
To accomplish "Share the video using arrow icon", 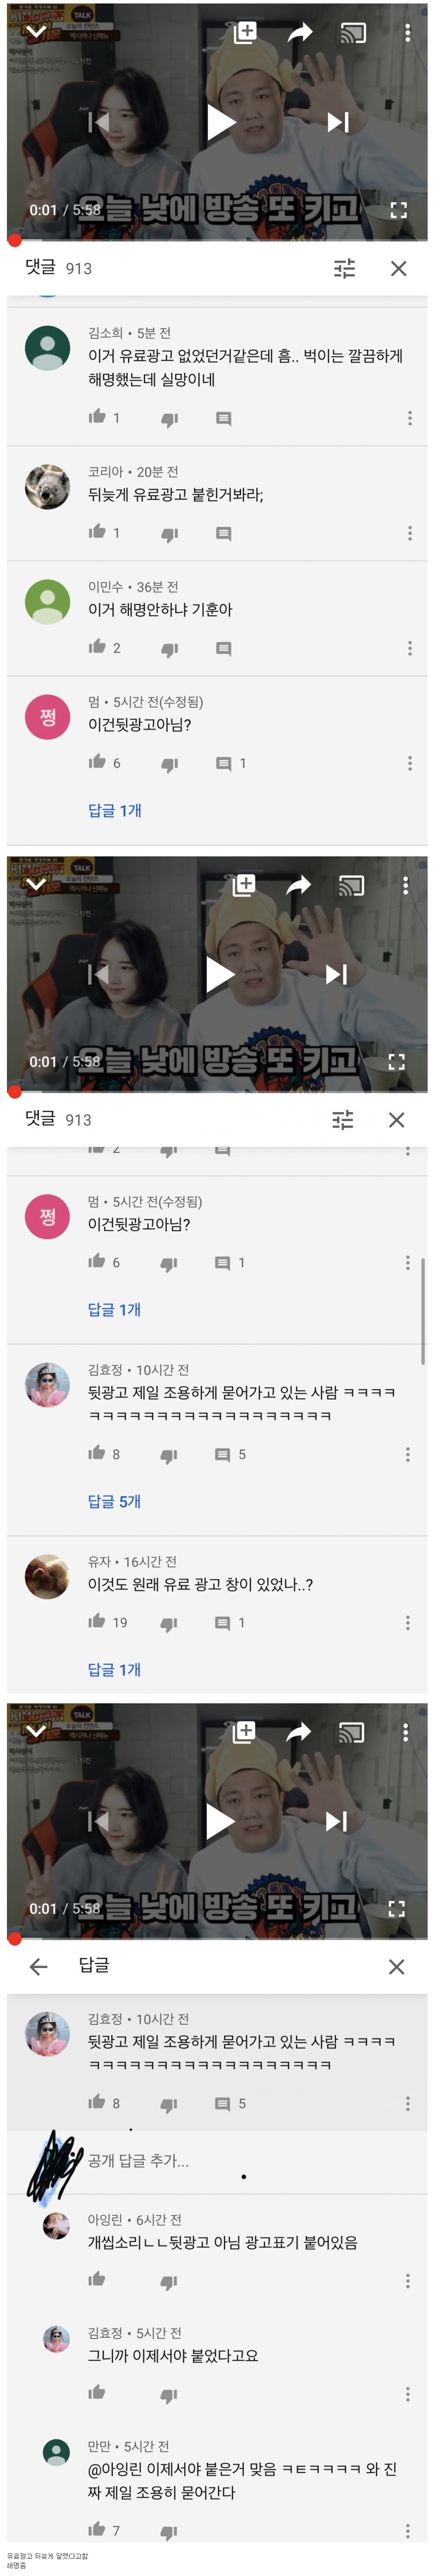I will click(299, 33).
